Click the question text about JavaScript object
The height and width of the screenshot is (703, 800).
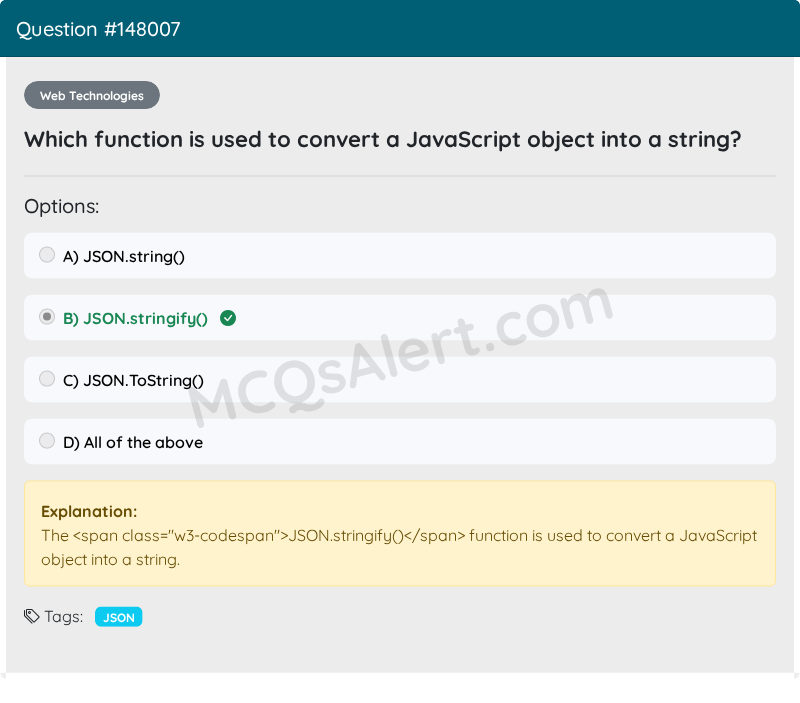(383, 140)
